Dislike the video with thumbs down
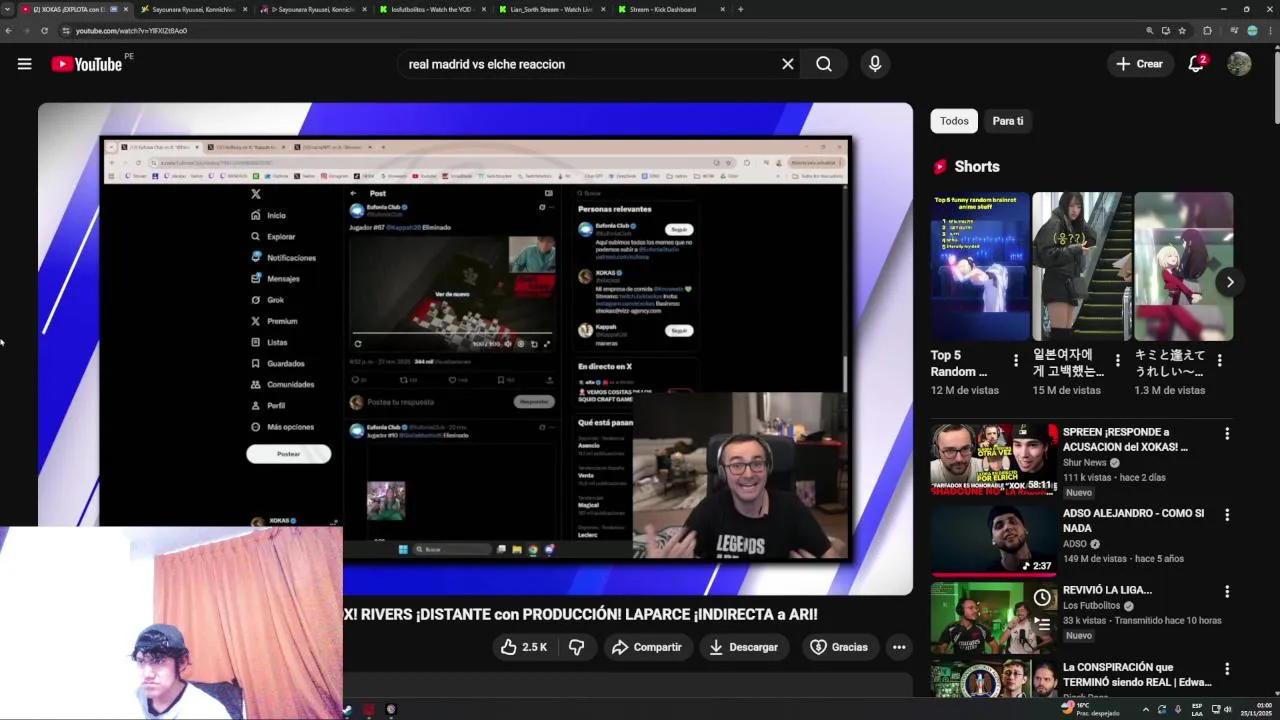This screenshot has width=1280, height=720. tap(577, 647)
